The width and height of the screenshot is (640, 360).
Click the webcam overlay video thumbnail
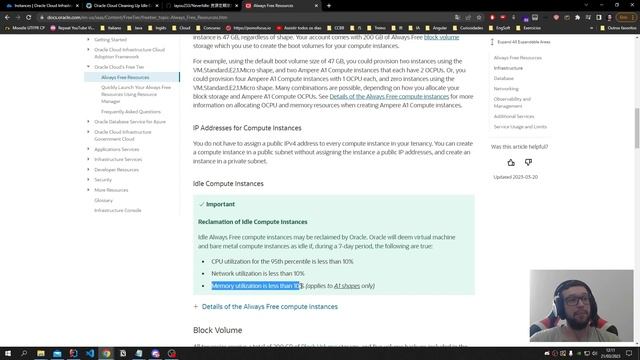581,305
